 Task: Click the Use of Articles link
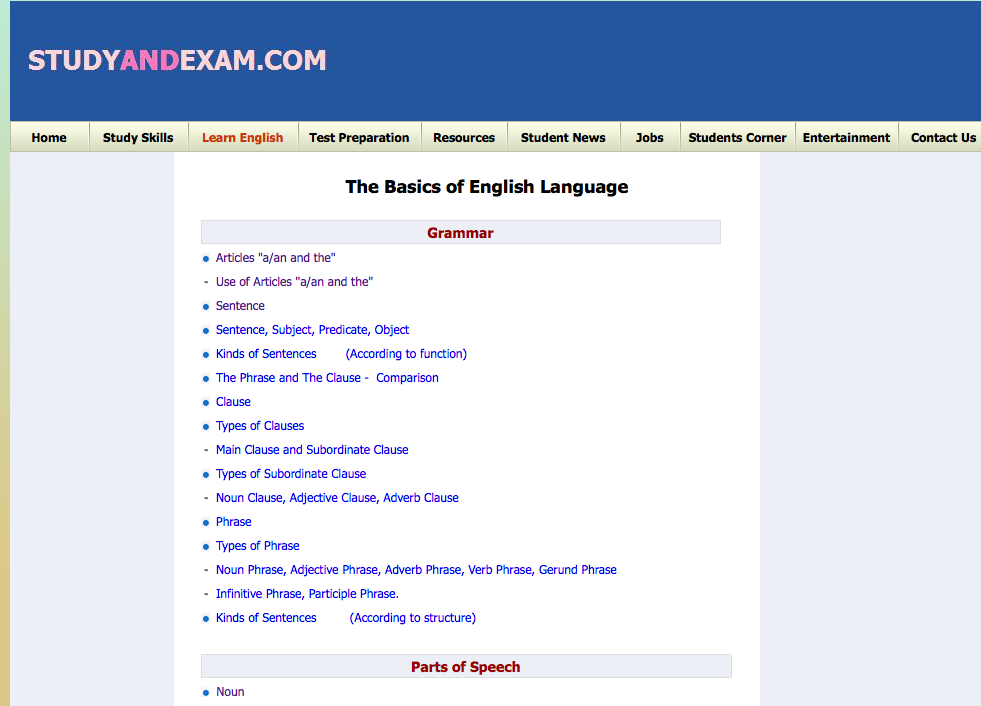[x=293, y=281]
